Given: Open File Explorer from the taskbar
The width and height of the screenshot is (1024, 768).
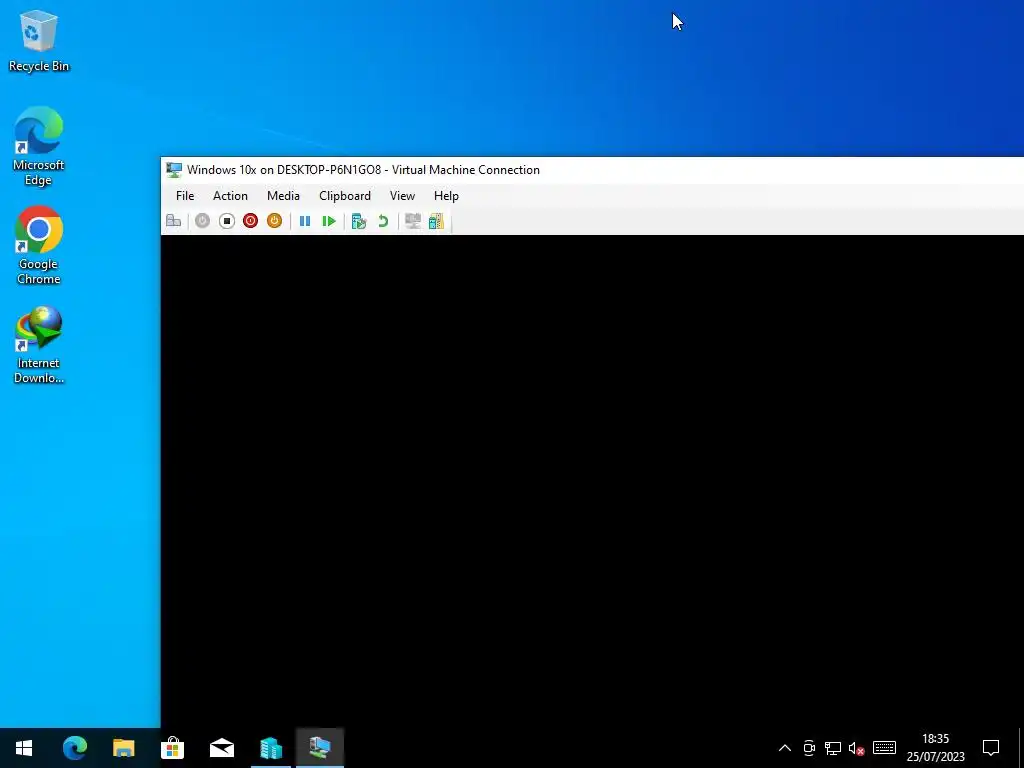Looking at the screenshot, I should point(123,748).
